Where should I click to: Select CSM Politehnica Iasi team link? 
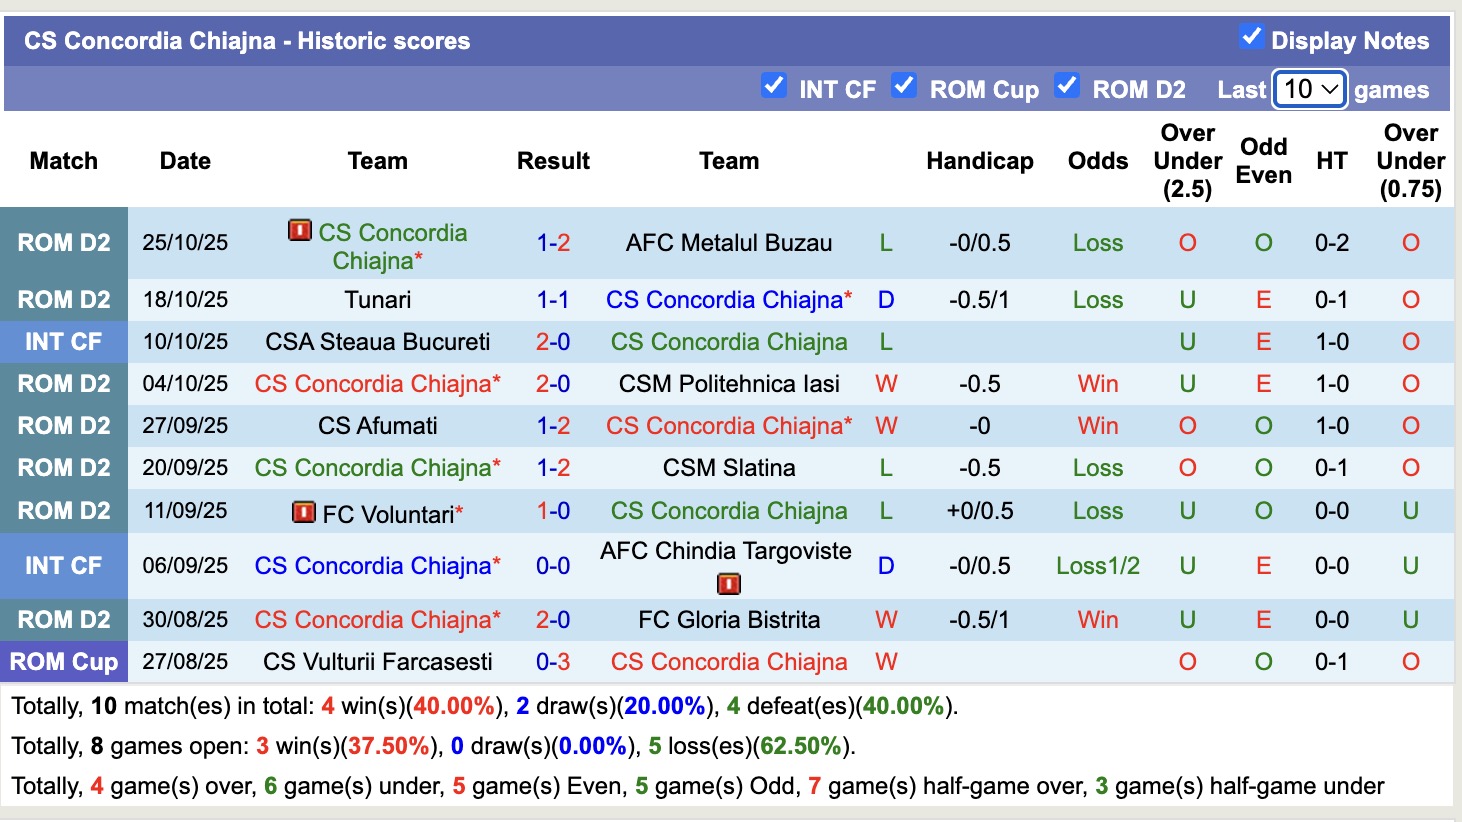pos(729,384)
